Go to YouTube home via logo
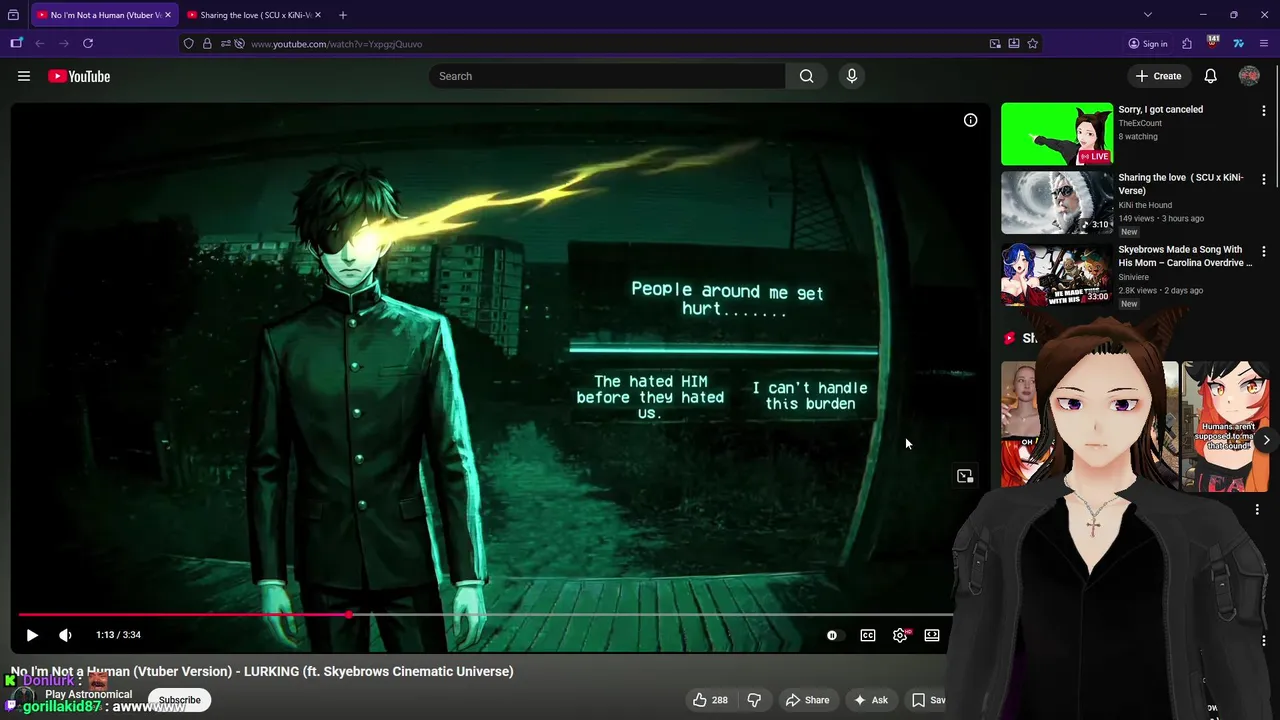 point(79,76)
